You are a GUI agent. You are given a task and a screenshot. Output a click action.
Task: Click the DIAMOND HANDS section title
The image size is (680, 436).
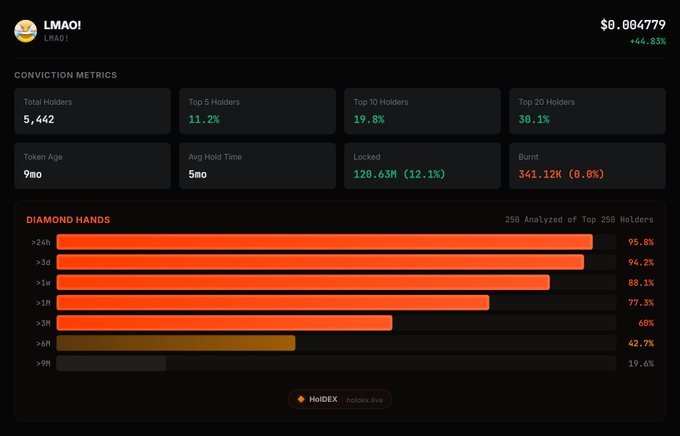click(68, 220)
